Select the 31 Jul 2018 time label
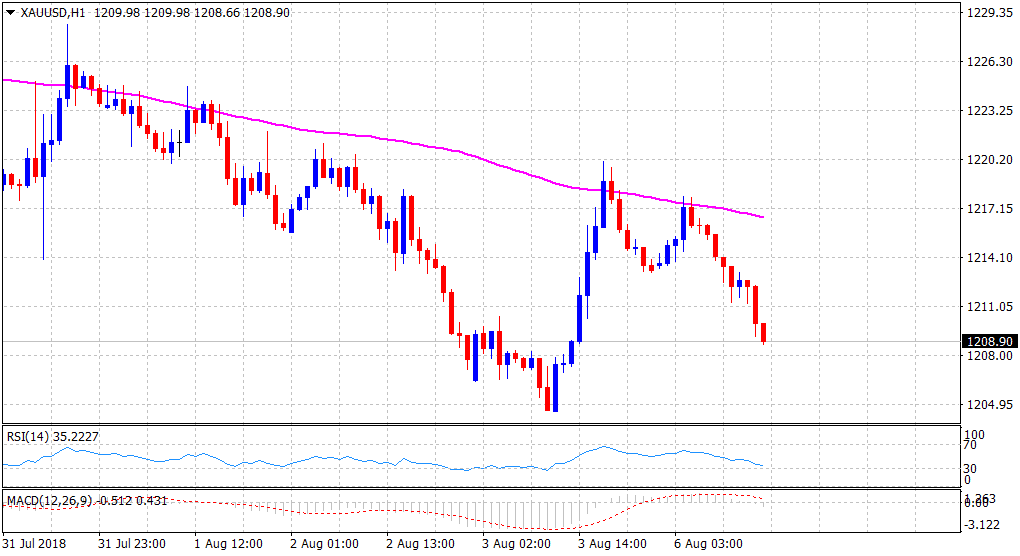The height and width of the screenshot is (556, 1020). (x=37, y=544)
